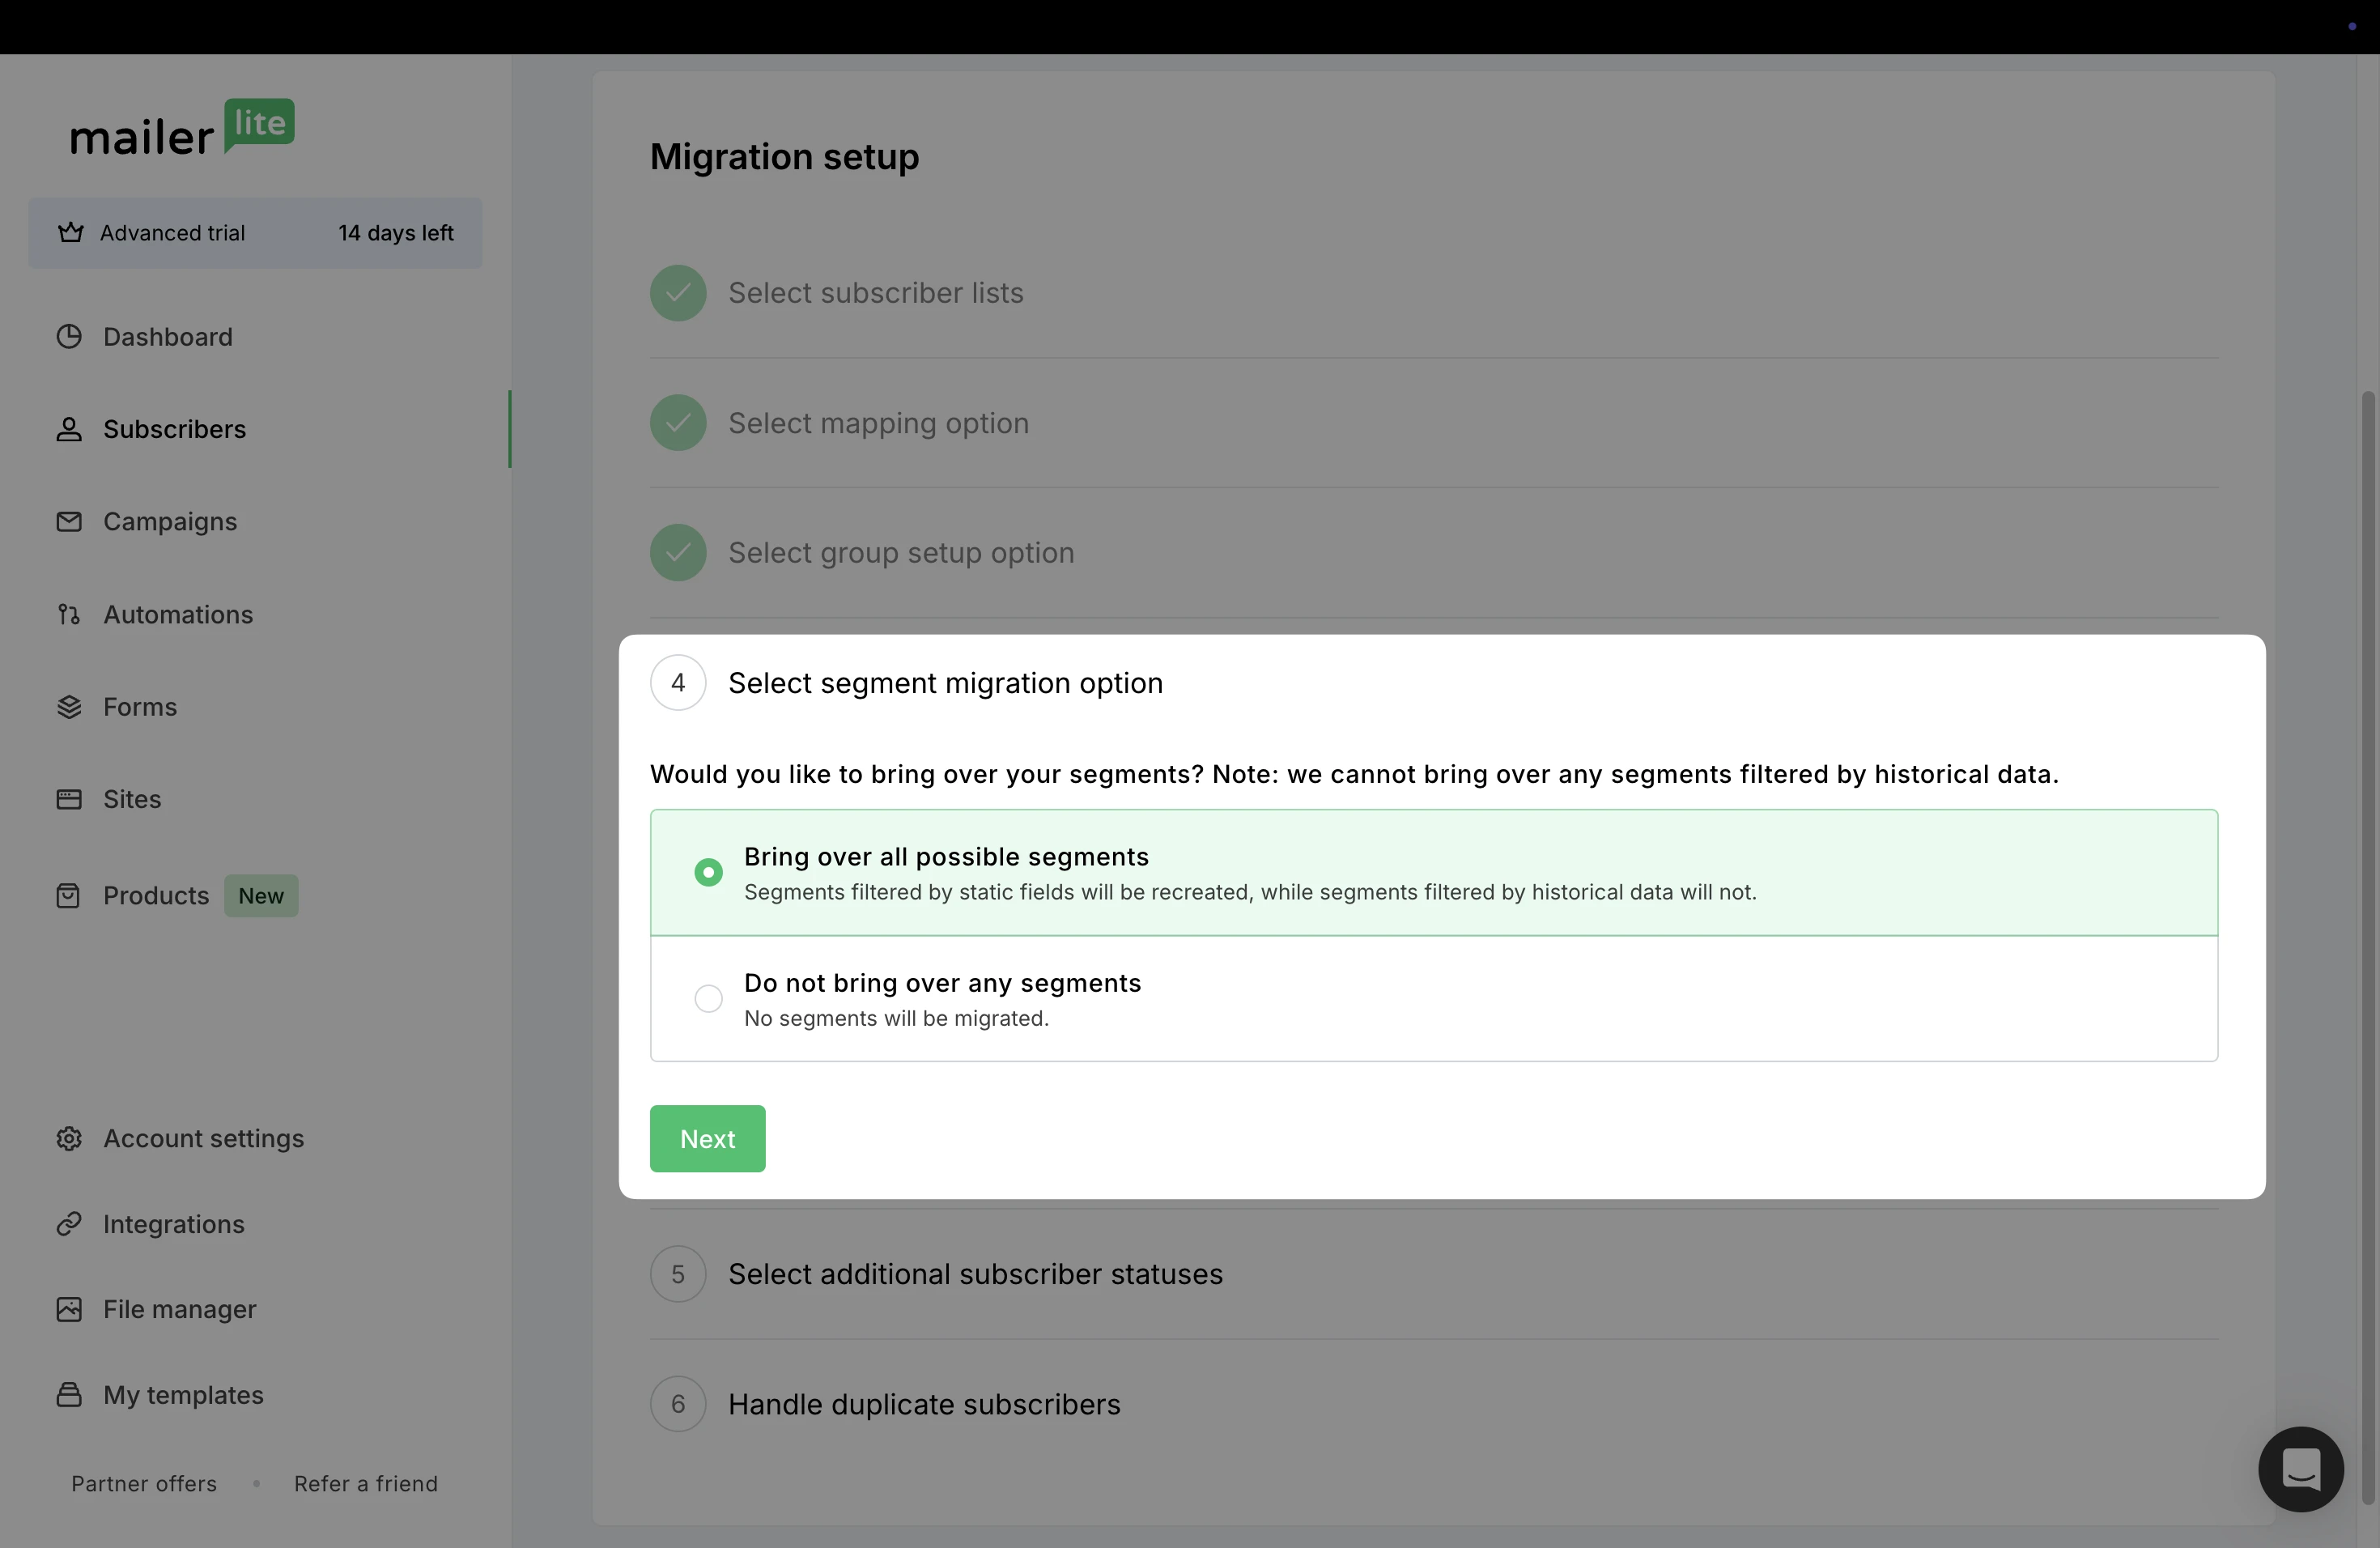Click the Forms layers icon

coord(69,707)
